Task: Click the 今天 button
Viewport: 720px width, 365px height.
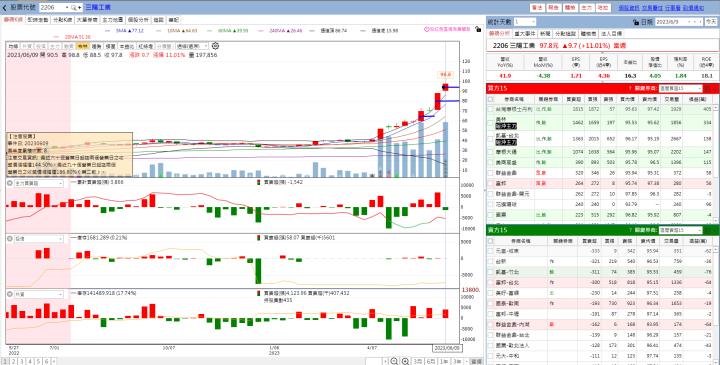Action: [x=710, y=22]
